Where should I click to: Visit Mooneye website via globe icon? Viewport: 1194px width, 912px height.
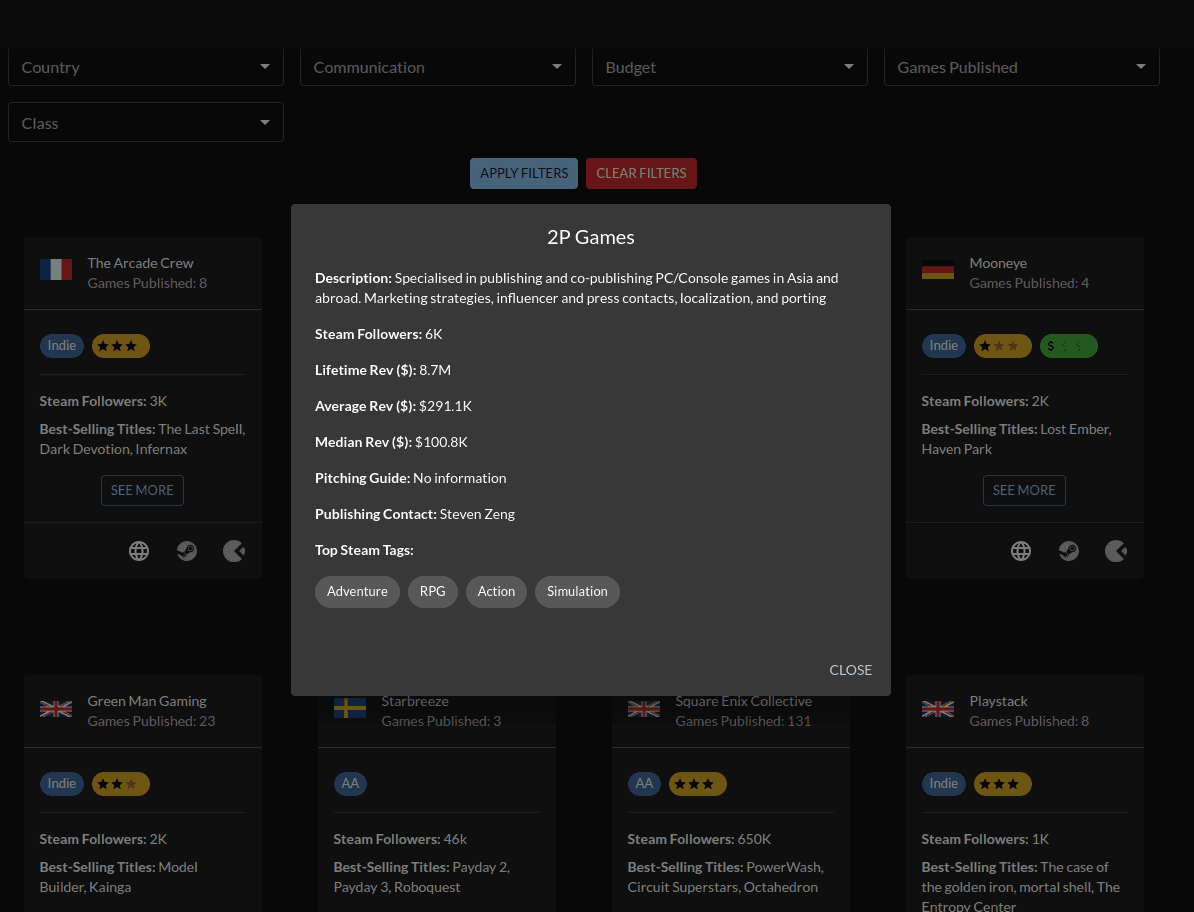(1020, 550)
